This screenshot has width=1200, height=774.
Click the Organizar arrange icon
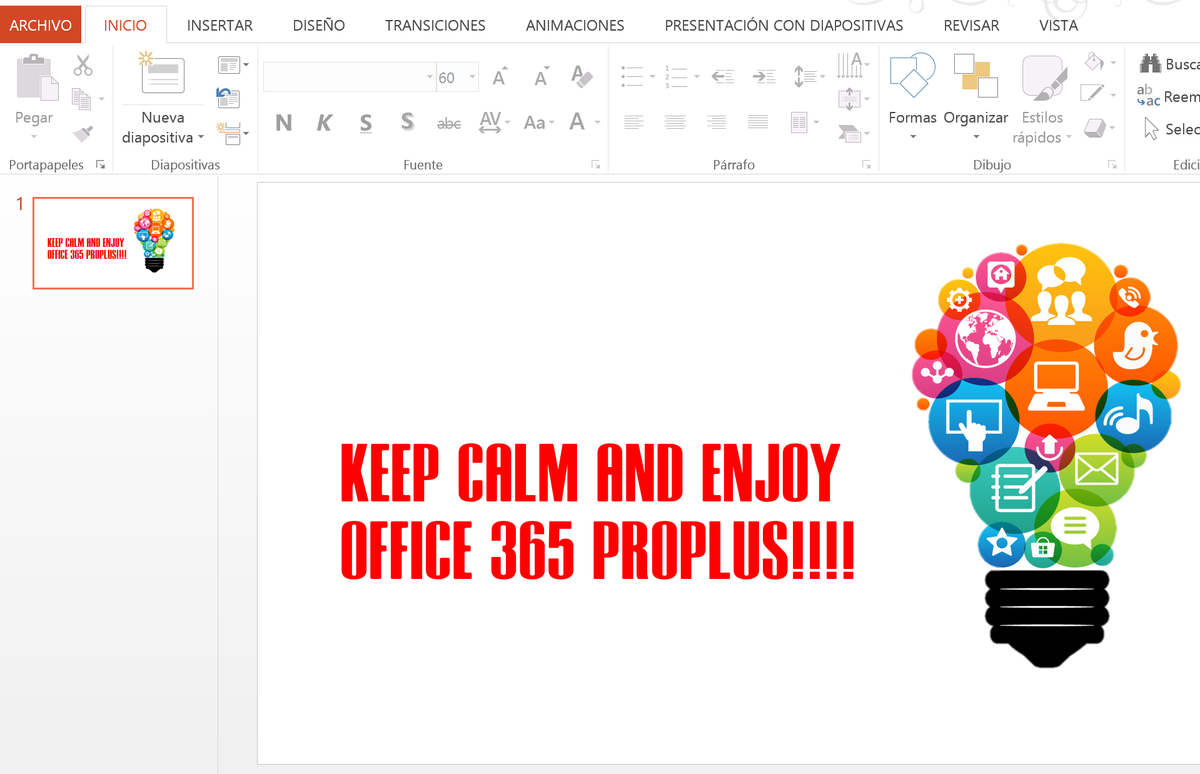[x=976, y=76]
